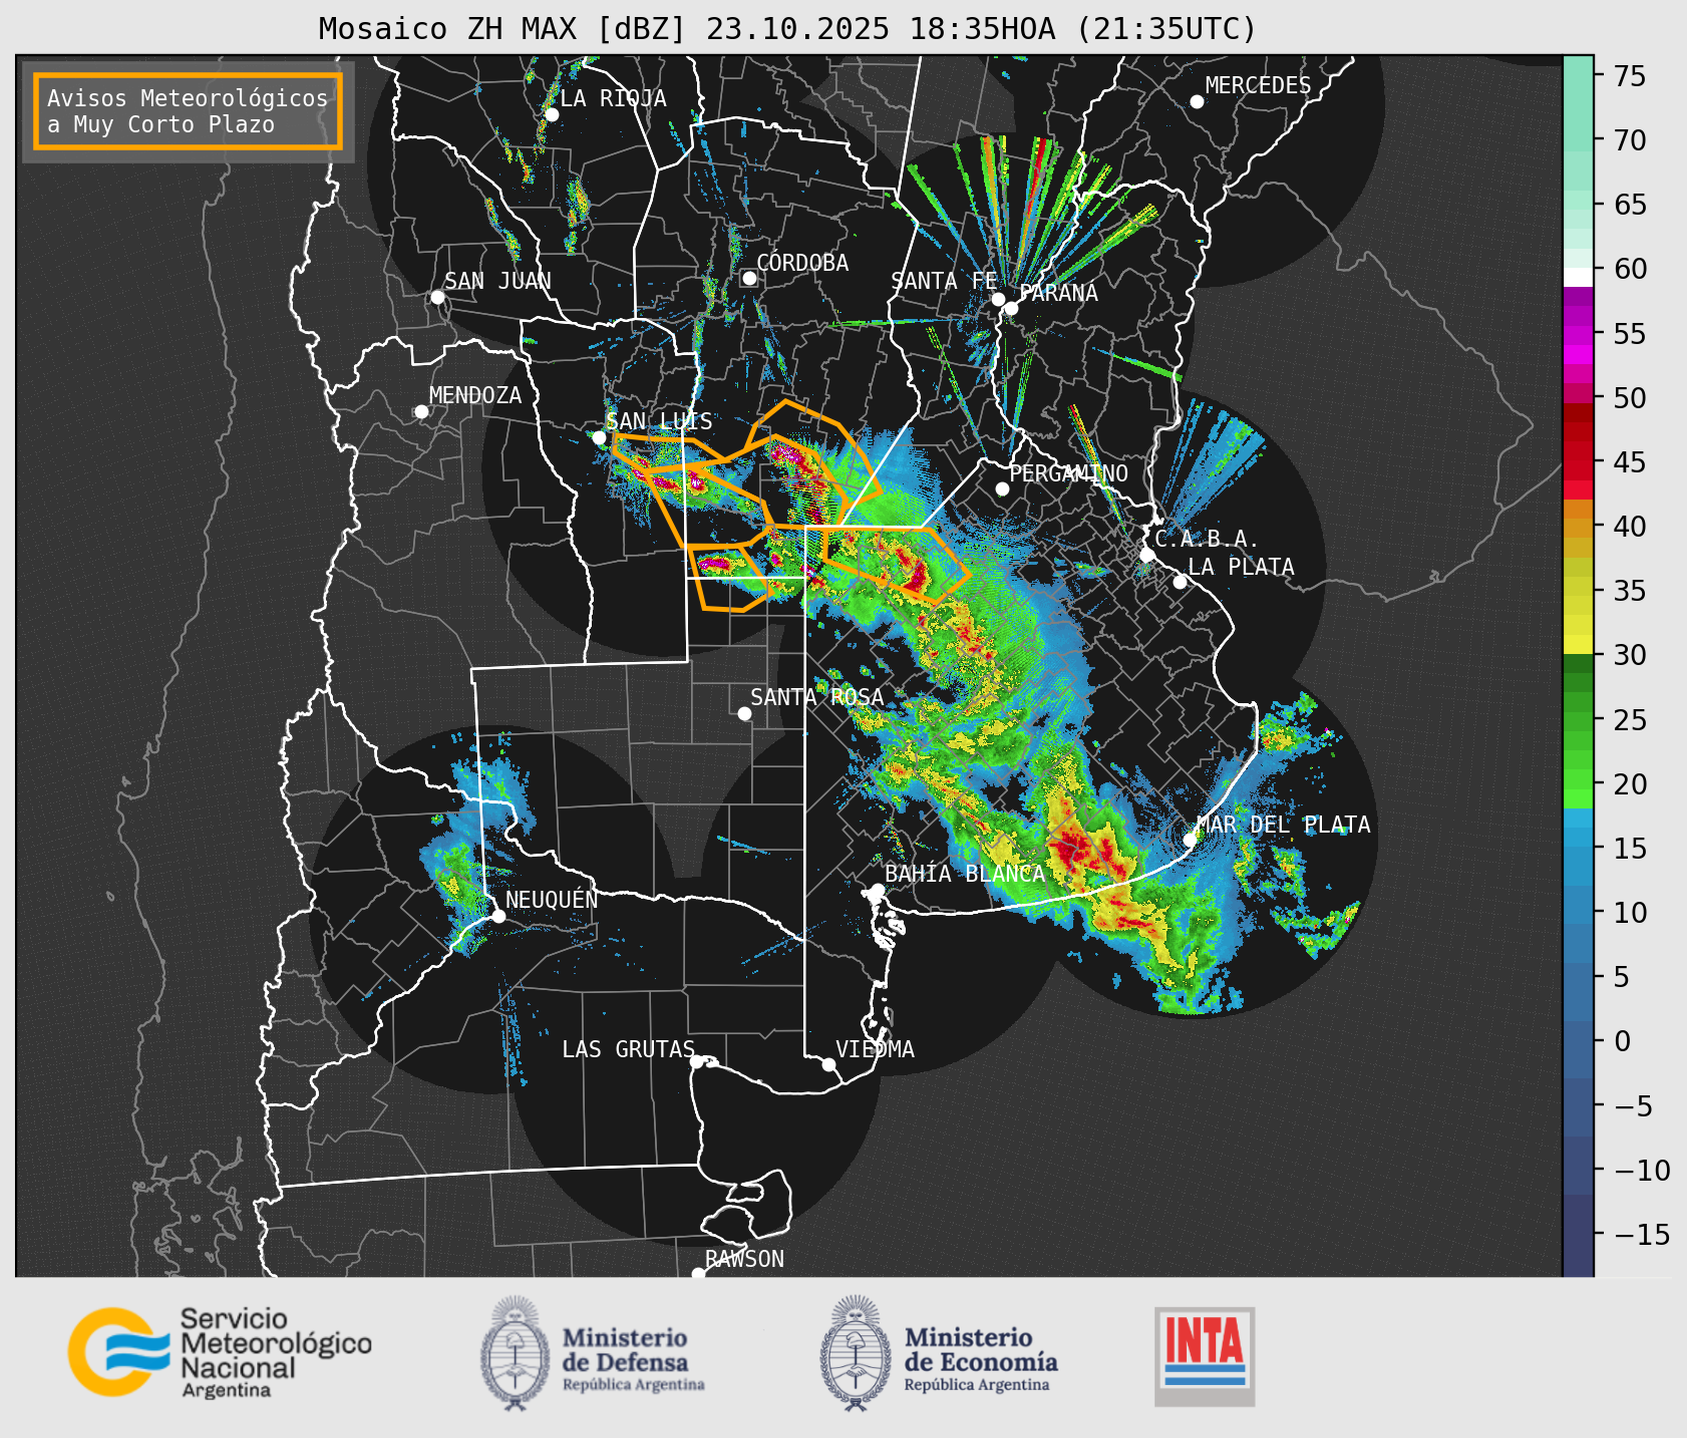Click the red 45 dBZ color band
Screen dimensions: 1687x1438
[1578, 461]
